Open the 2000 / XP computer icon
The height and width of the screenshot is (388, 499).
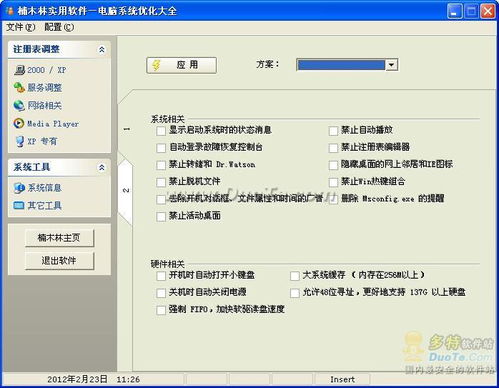20,70
